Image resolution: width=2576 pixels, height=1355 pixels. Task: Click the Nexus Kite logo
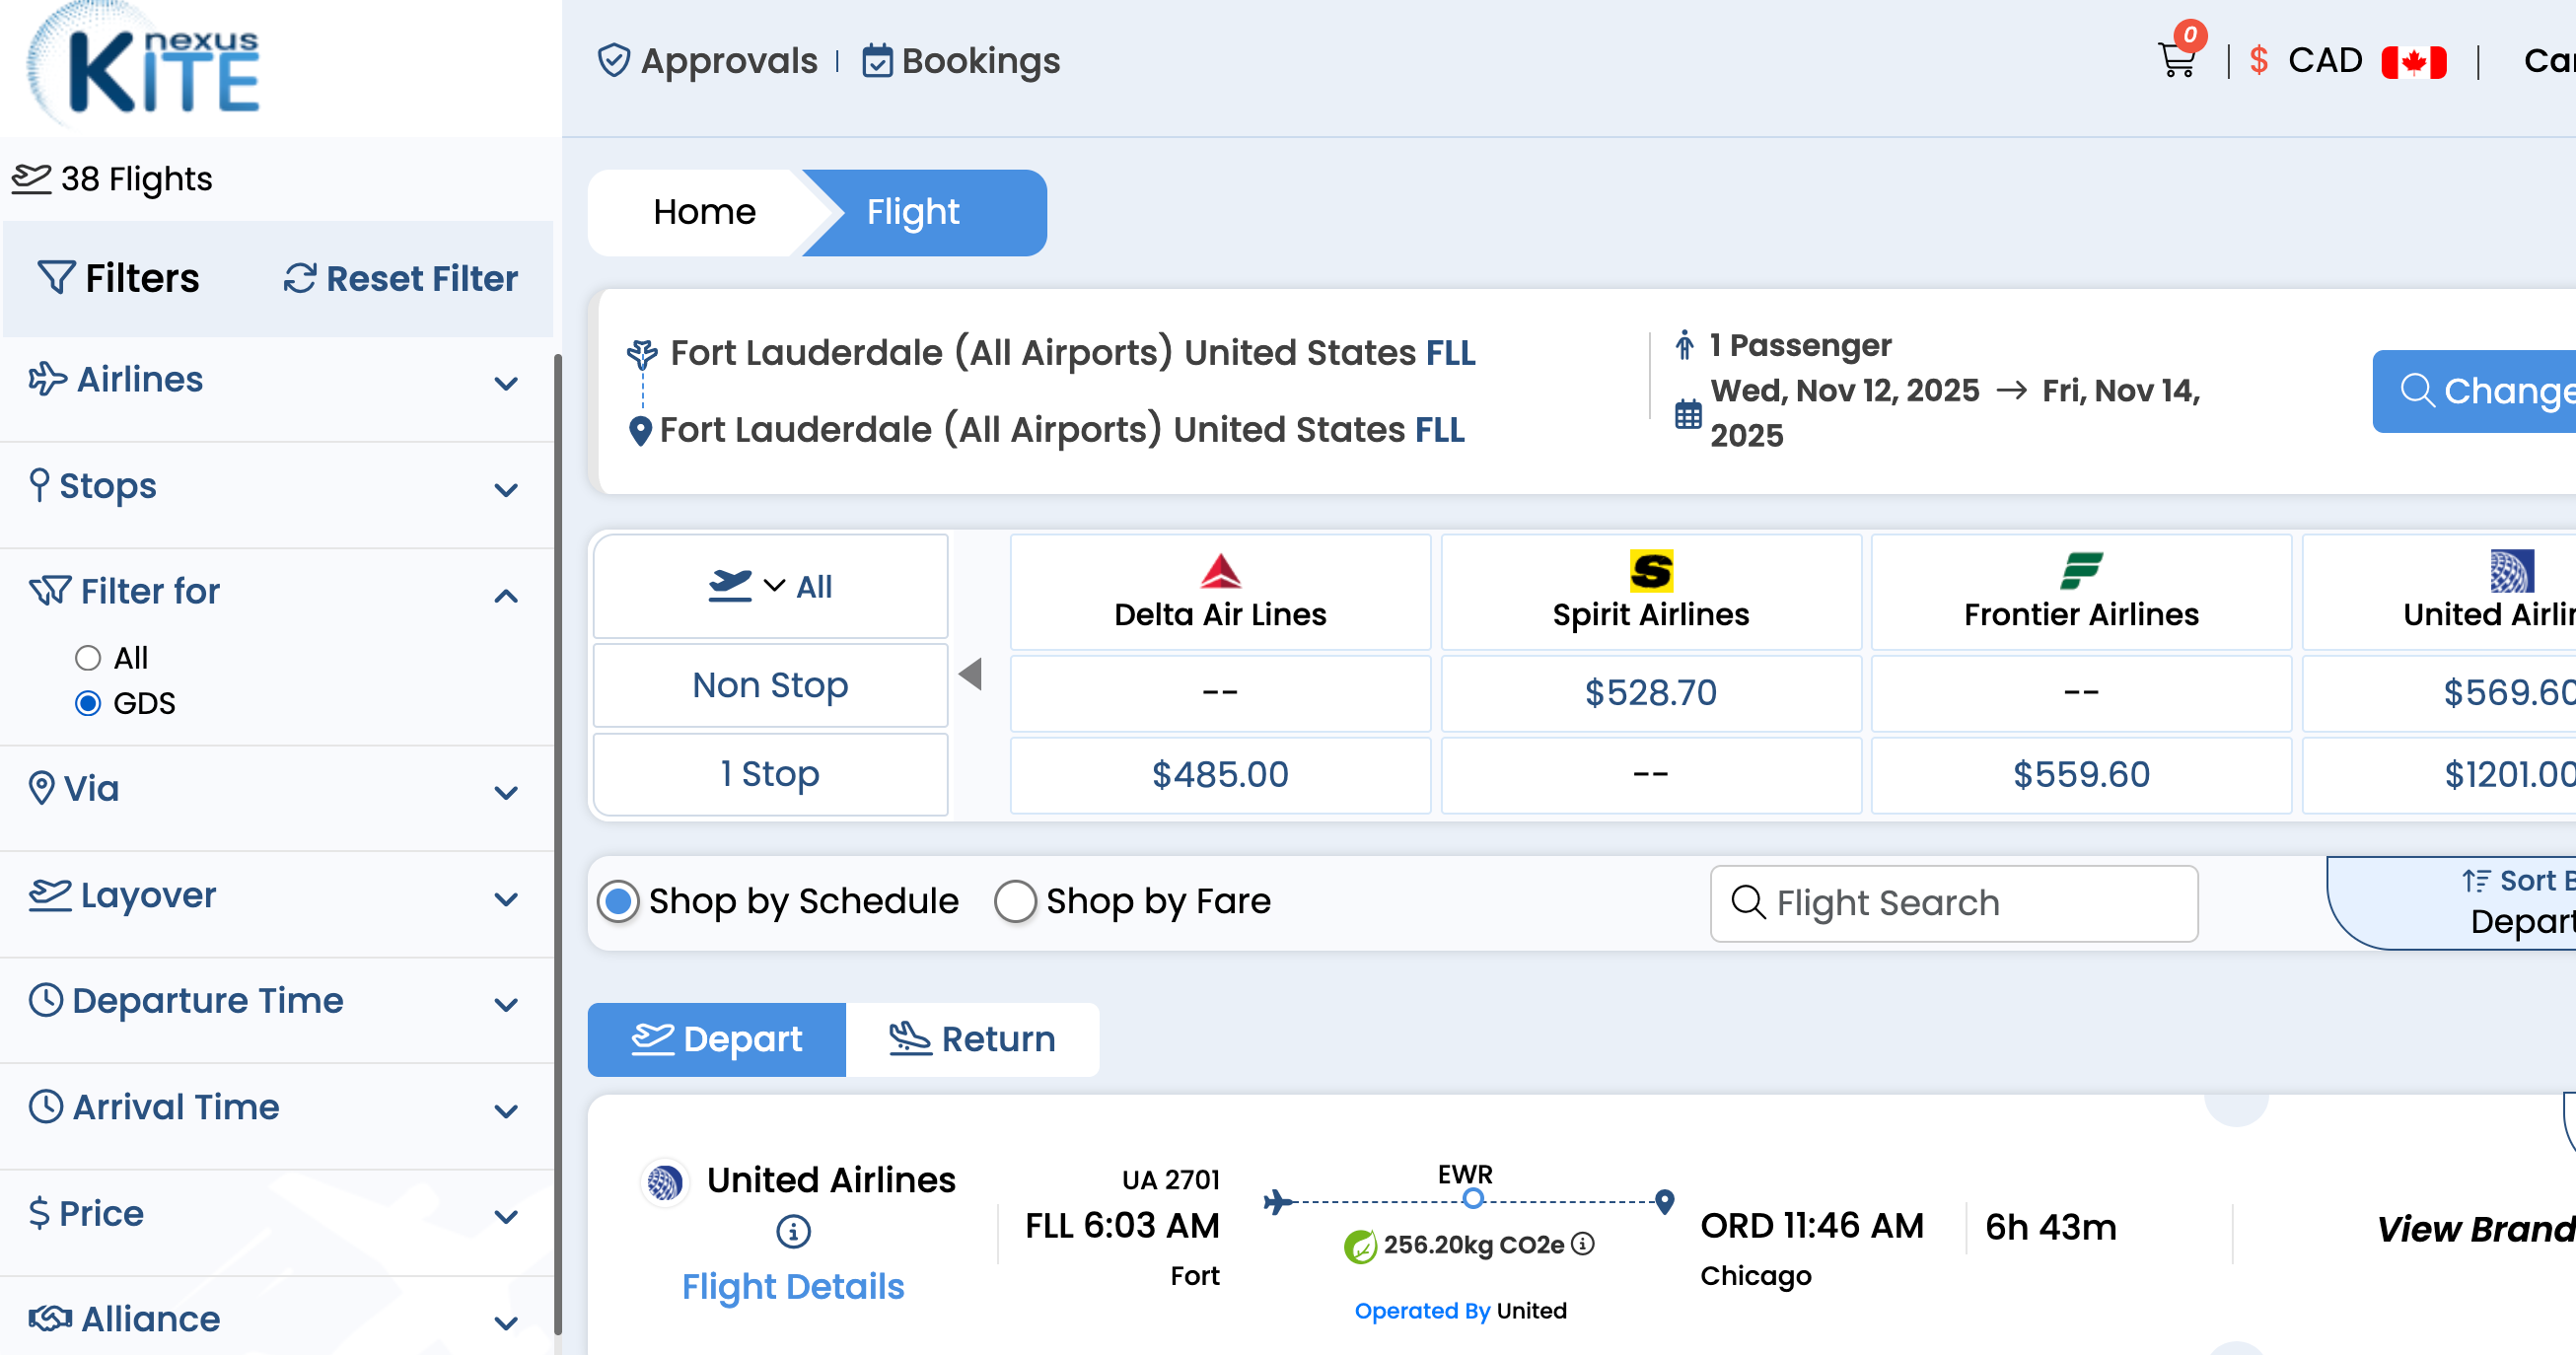(x=145, y=68)
